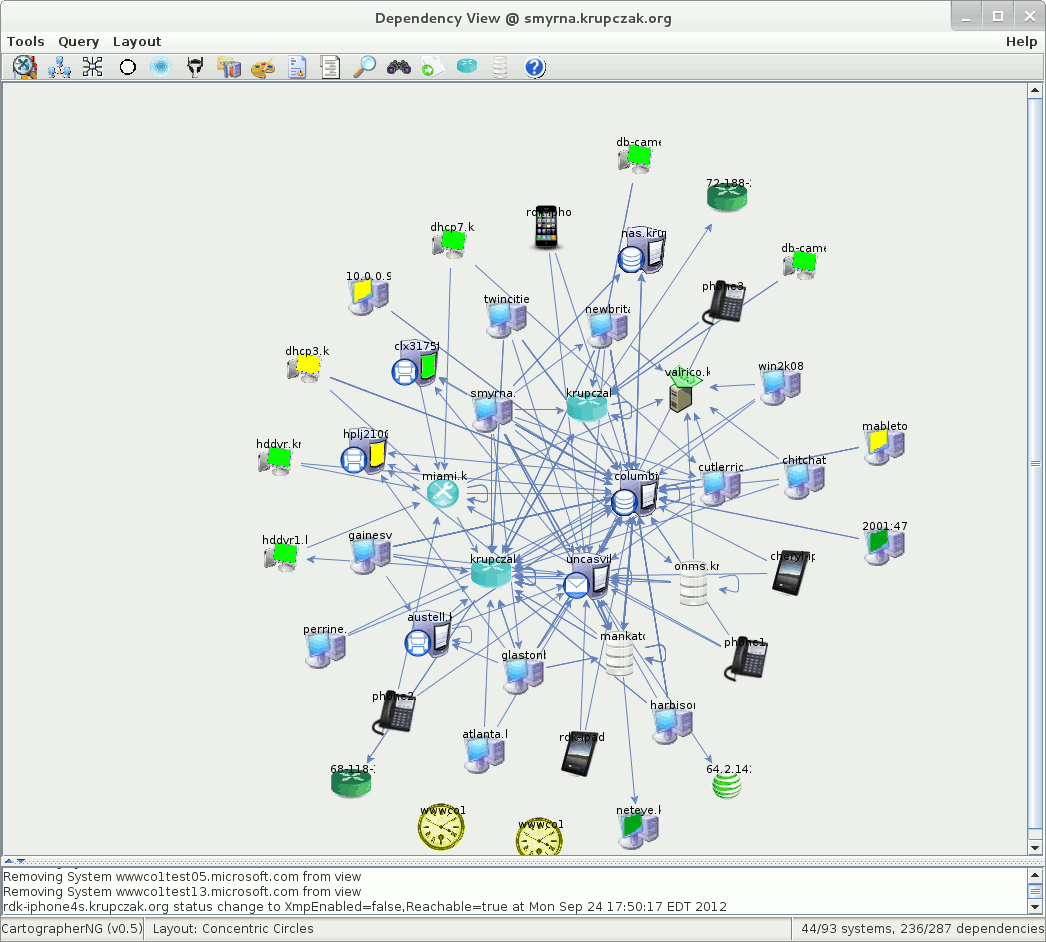Open the color palette toolbar icon

262,67
